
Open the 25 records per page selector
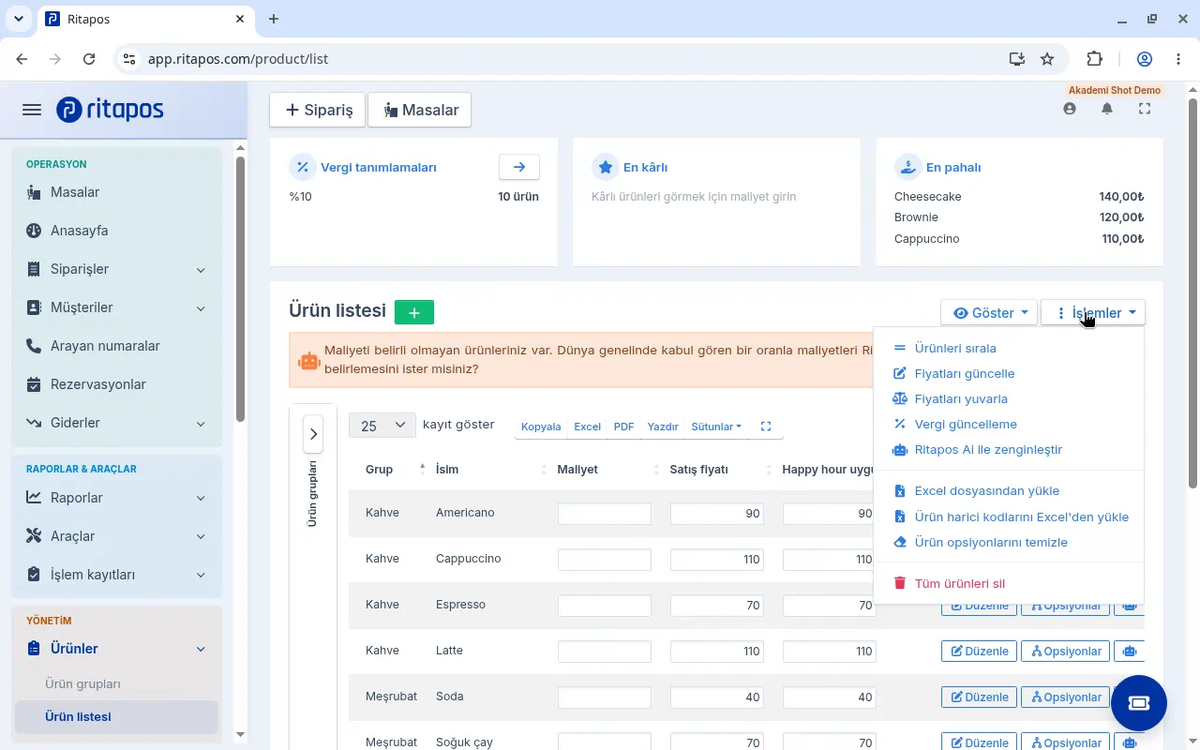coord(382,426)
